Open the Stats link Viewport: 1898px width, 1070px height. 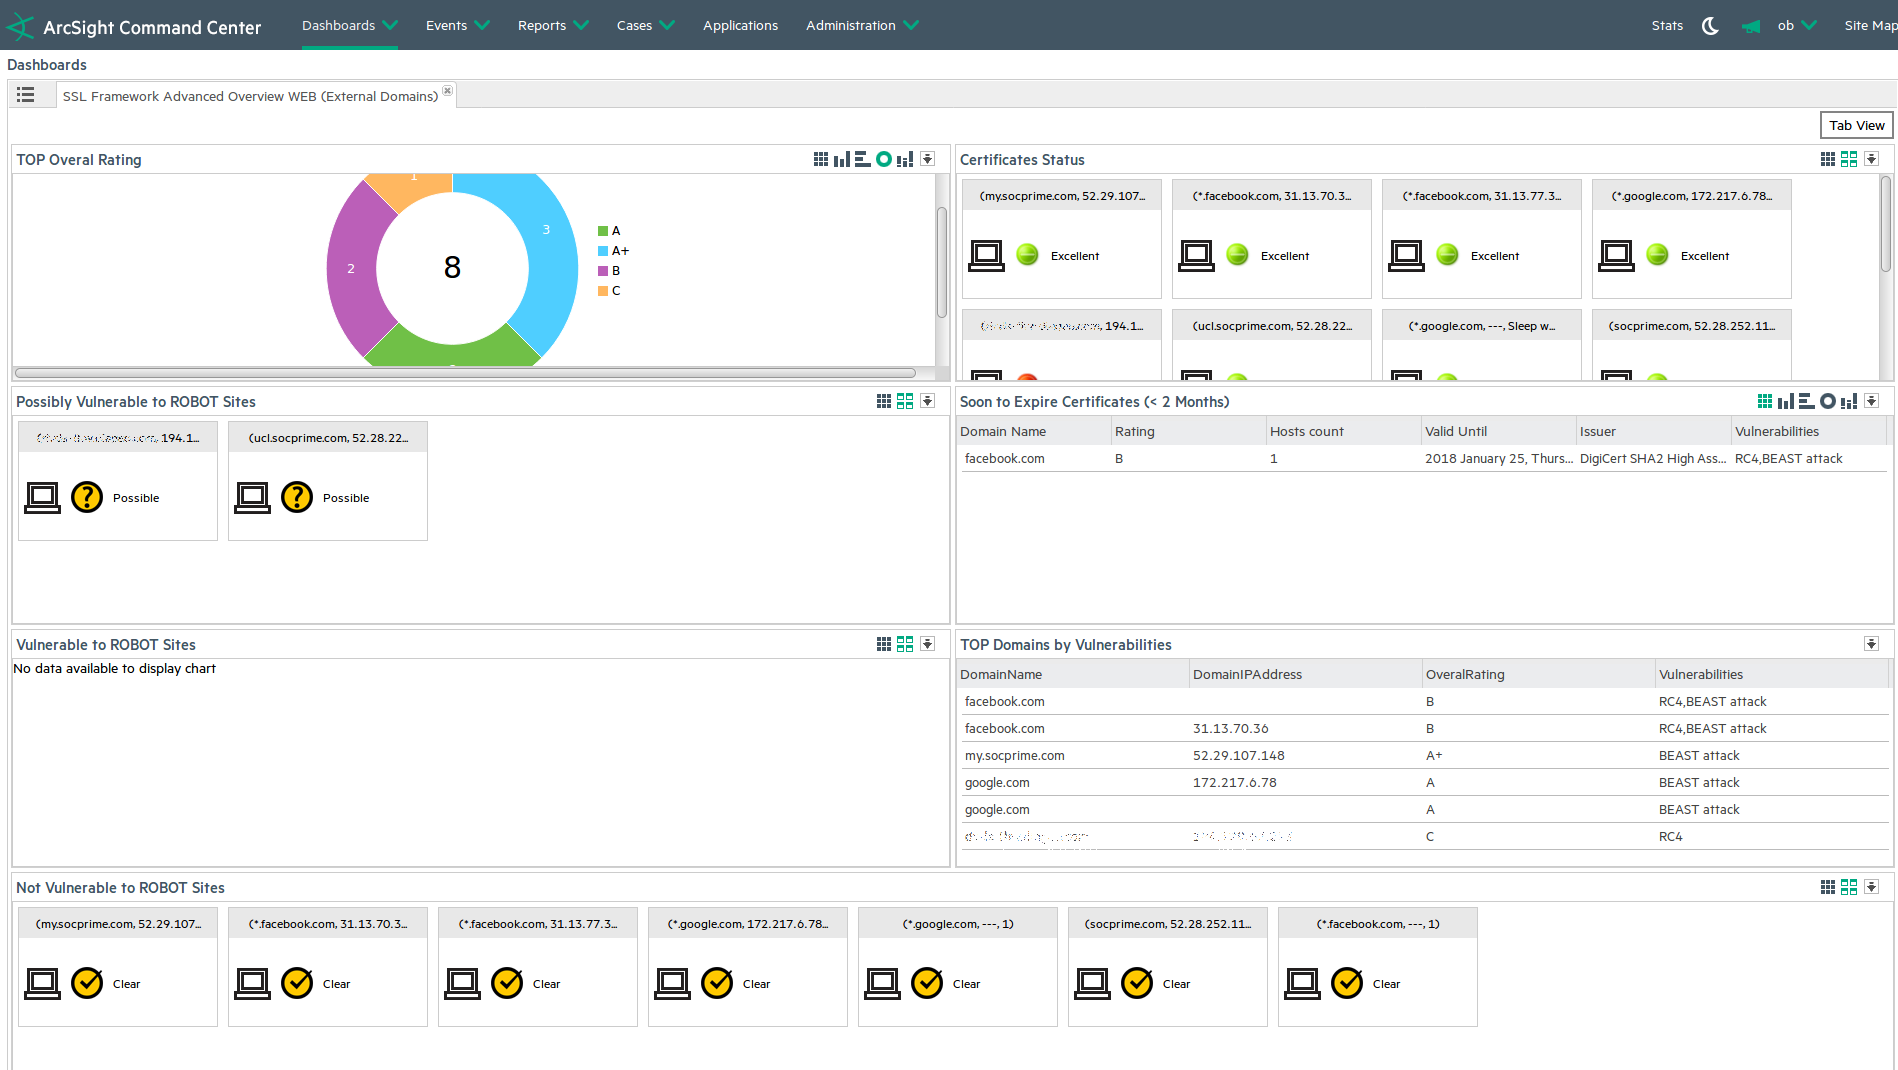point(1667,26)
